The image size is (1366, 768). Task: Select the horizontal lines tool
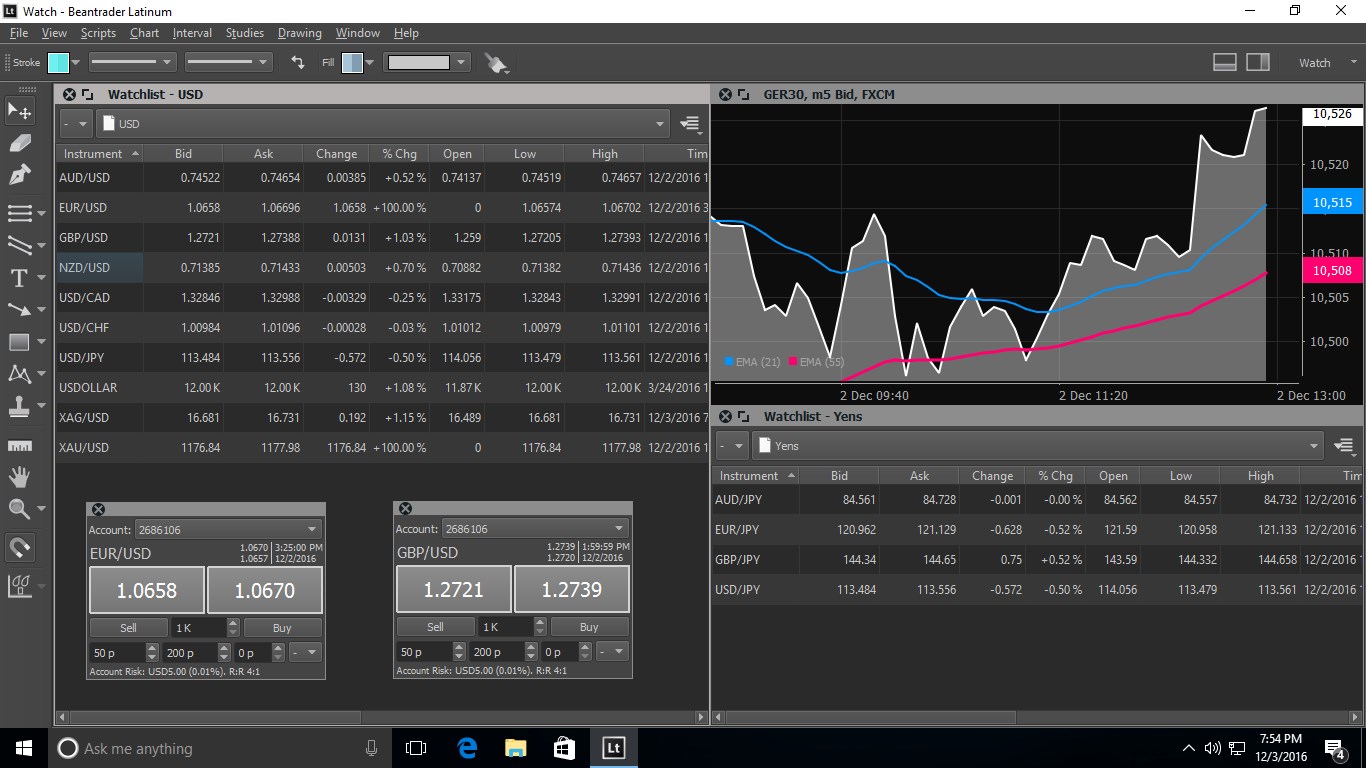click(x=20, y=213)
